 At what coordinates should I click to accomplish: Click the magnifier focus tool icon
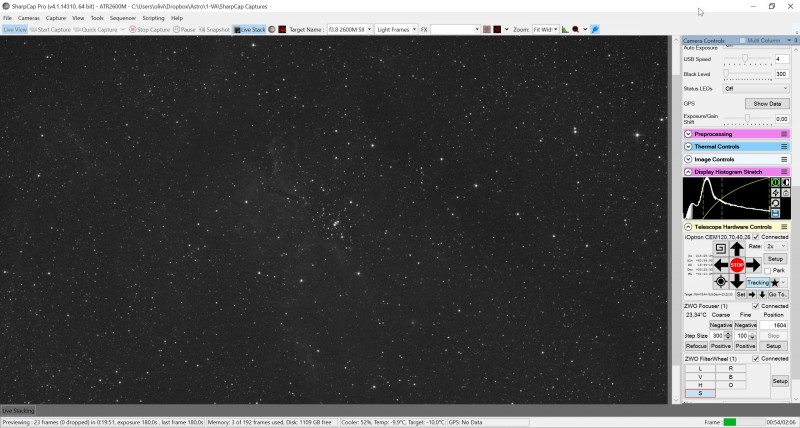(576, 30)
